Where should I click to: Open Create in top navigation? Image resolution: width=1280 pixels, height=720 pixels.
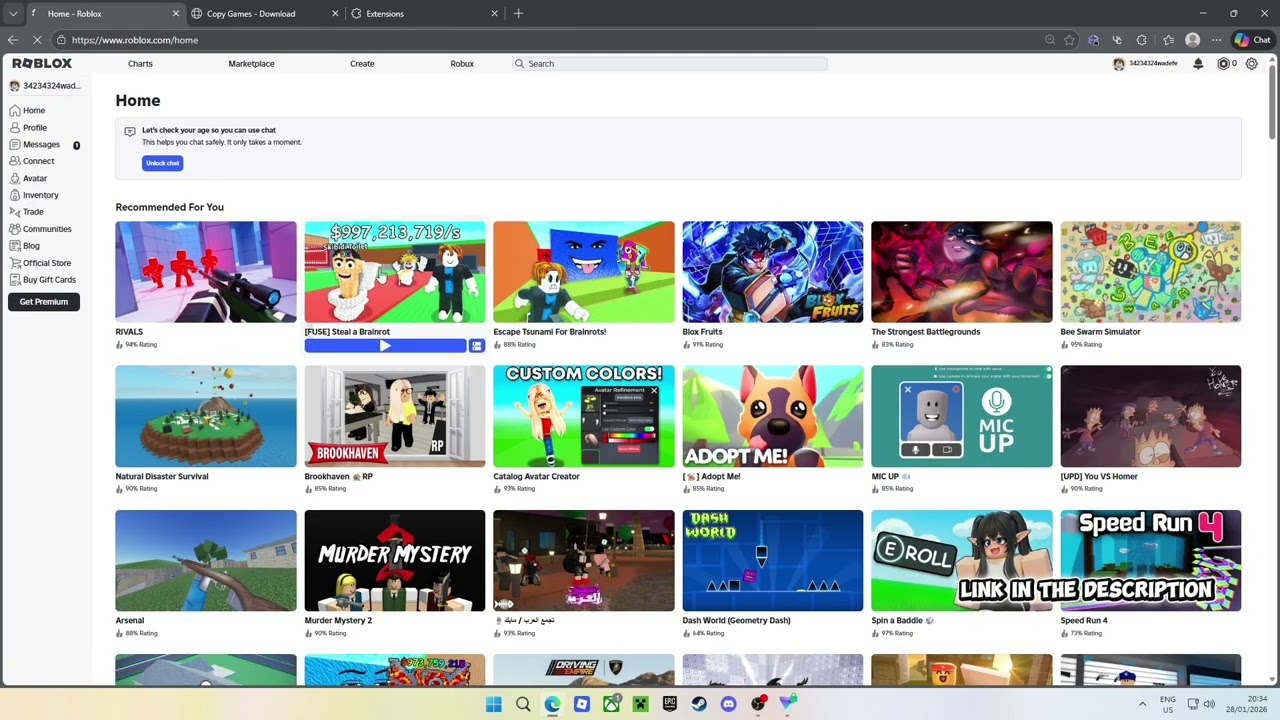tap(362, 64)
